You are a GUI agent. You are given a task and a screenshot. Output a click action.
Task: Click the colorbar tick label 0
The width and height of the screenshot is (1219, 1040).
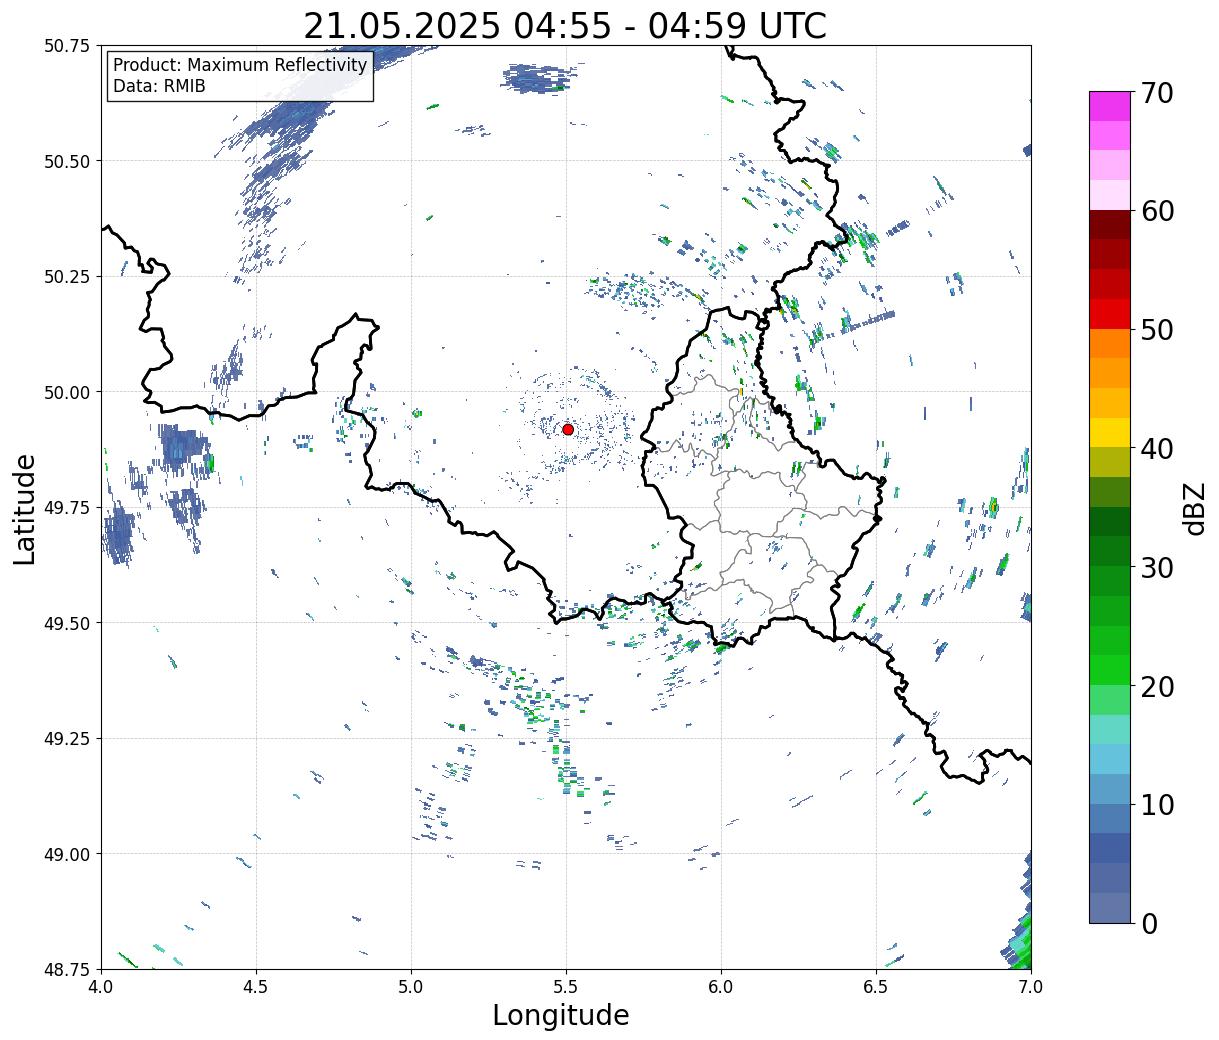click(x=1149, y=923)
